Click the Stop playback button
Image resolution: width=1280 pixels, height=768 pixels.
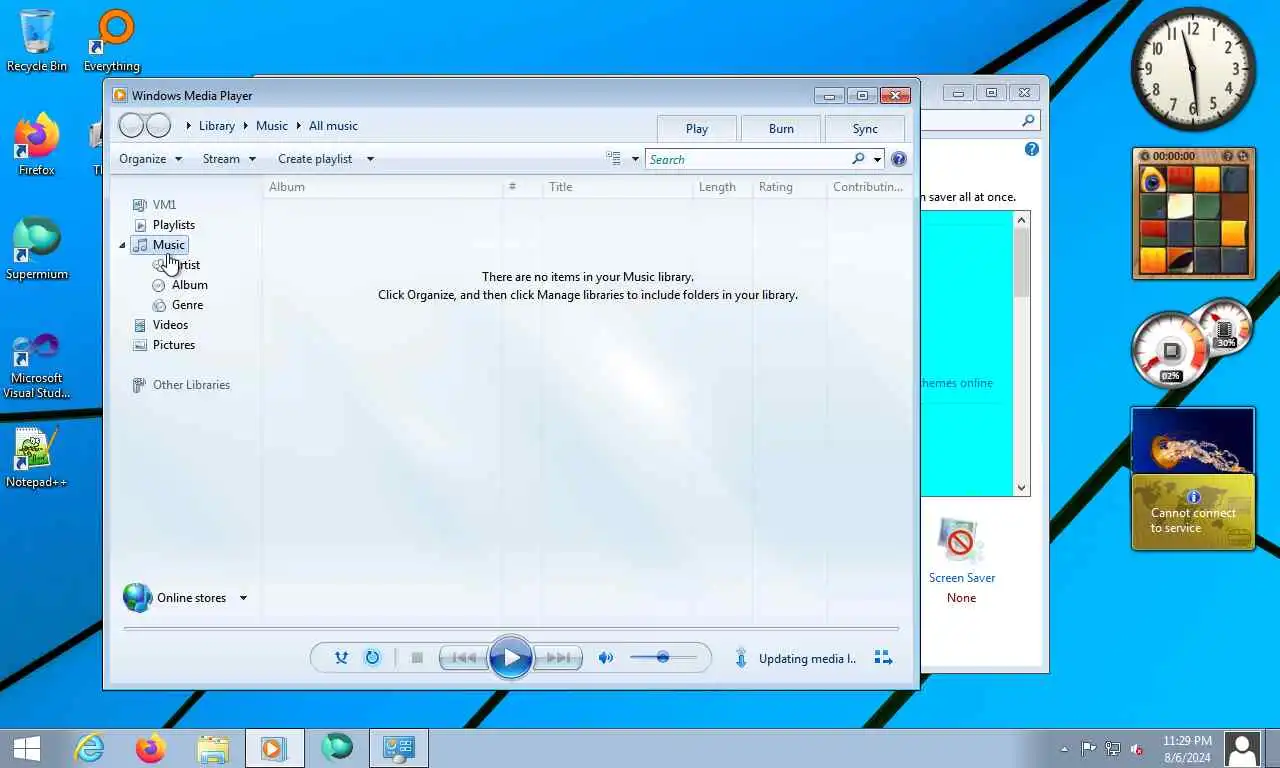(417, 657)
